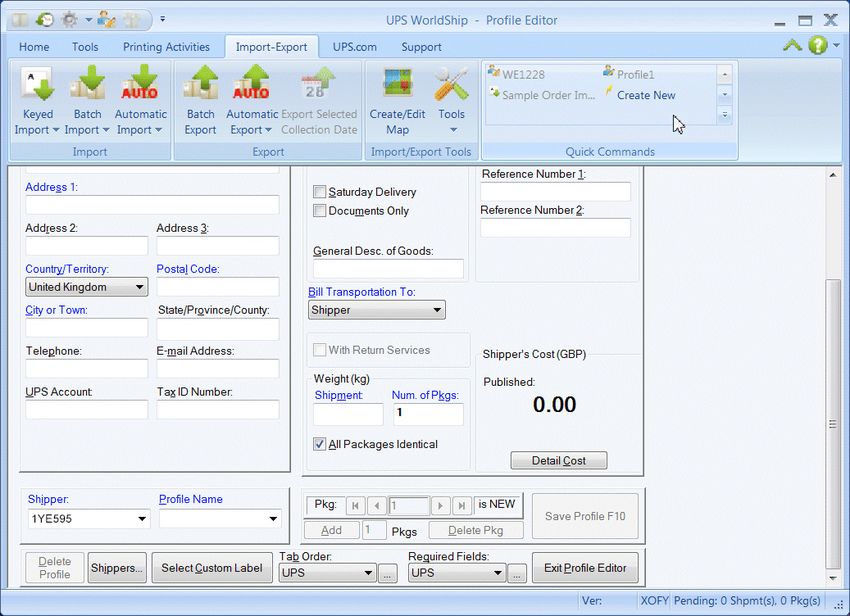Viewport: 850px width, 616px height.
Task: Click the Address 1 input field
Action: click(x=152, y=205)
